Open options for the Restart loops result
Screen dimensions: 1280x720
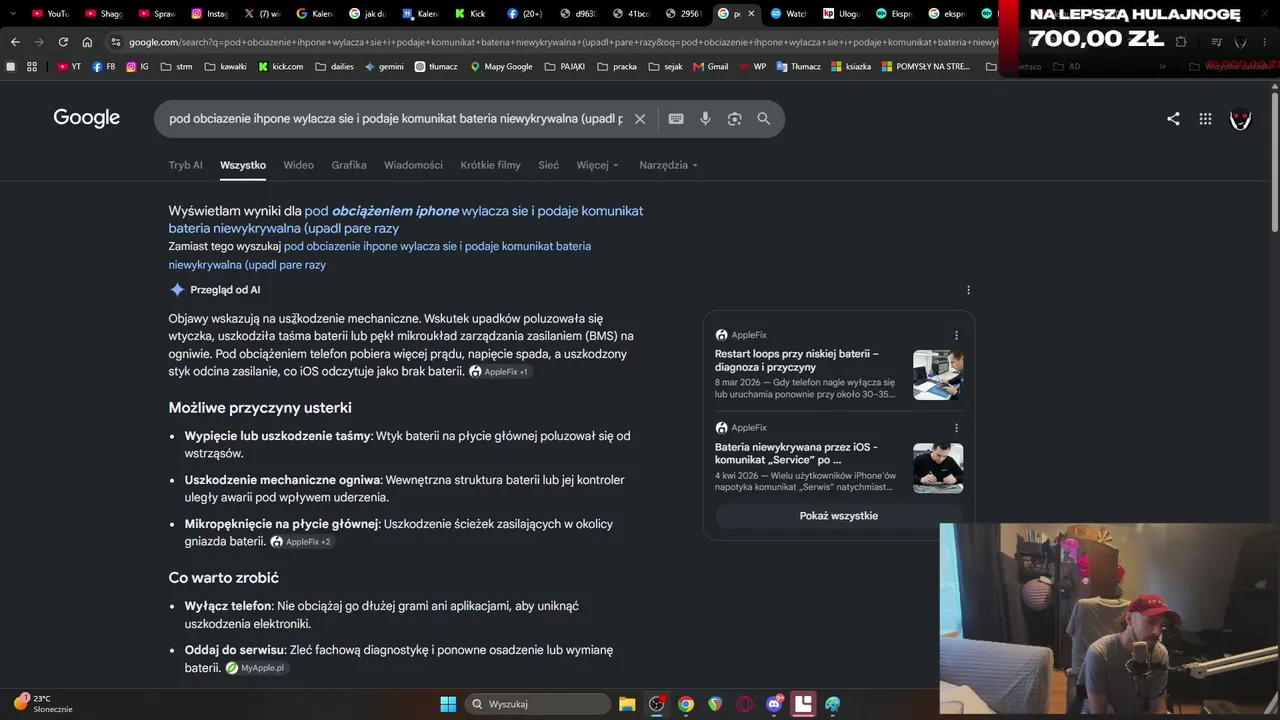[956, 335]
